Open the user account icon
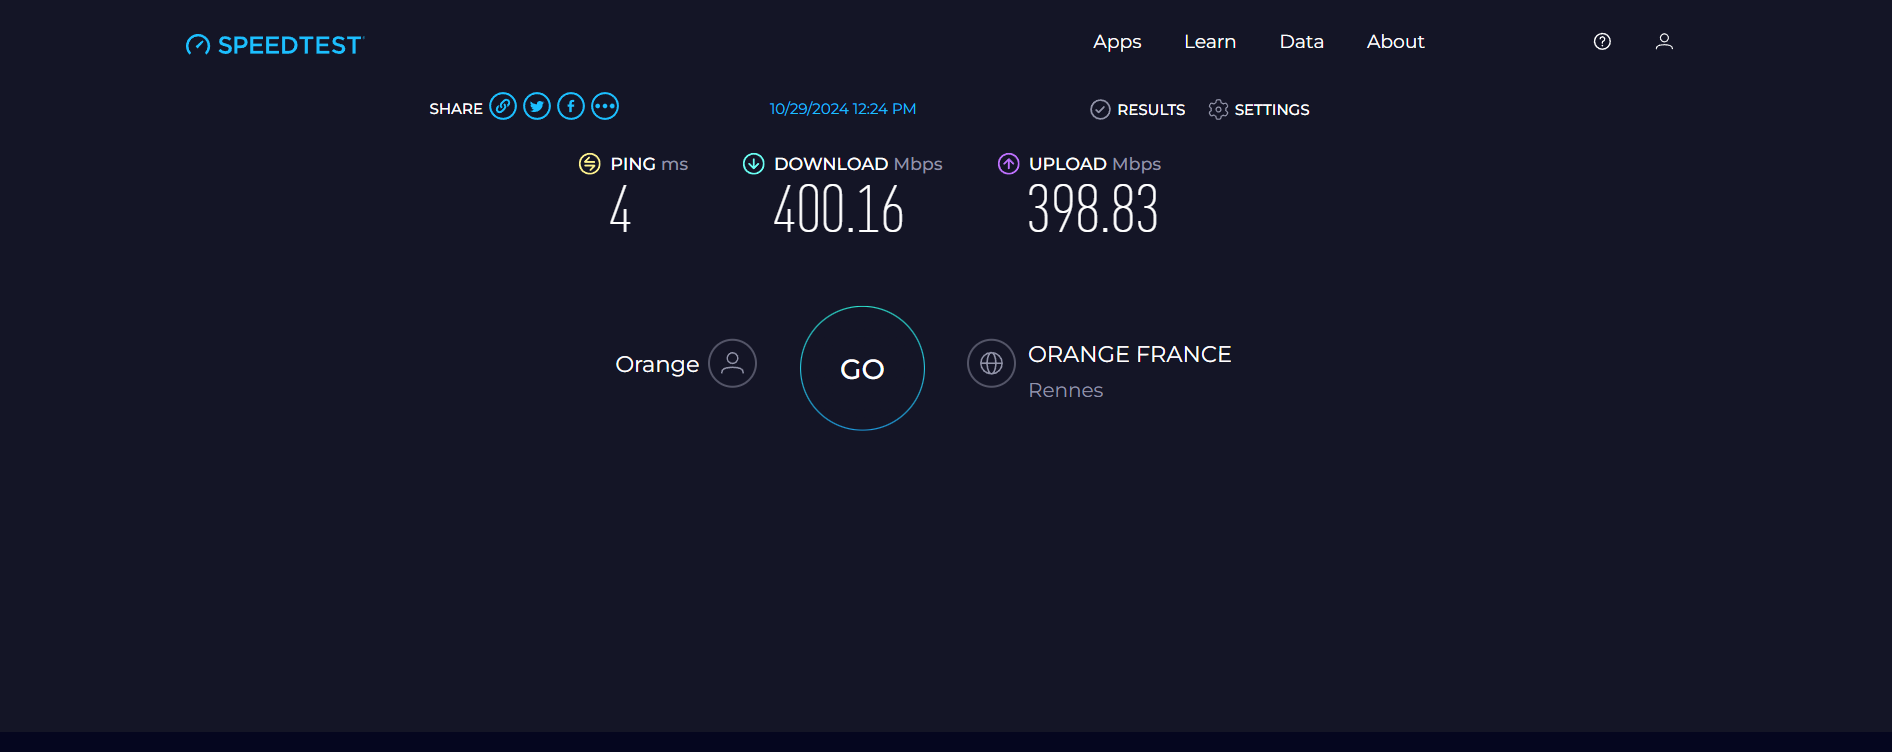 pyautogui.click(x=1664, y=41)
